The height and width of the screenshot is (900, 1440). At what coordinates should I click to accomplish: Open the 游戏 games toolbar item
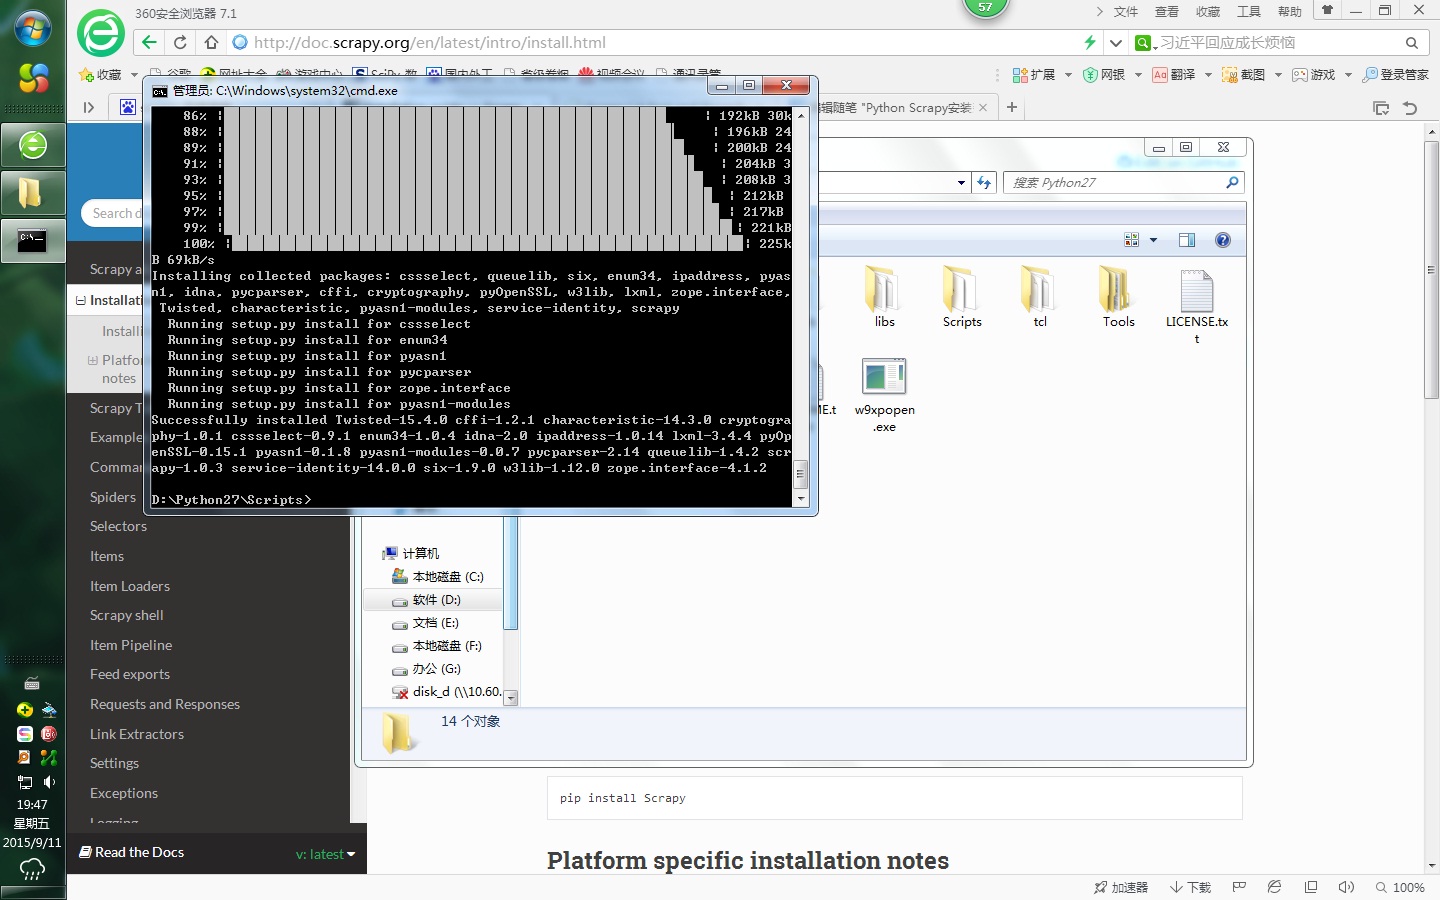pos(1314,75)
